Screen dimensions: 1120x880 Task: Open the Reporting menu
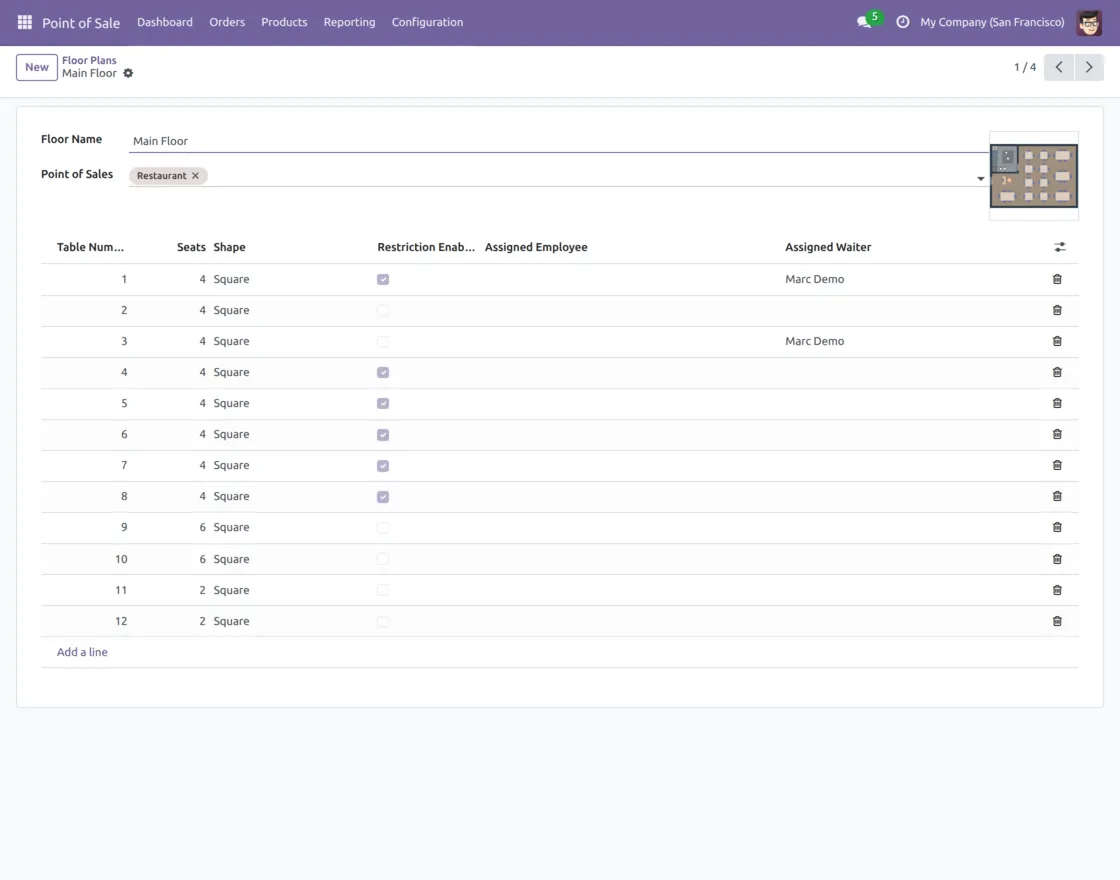pos(349,22)
